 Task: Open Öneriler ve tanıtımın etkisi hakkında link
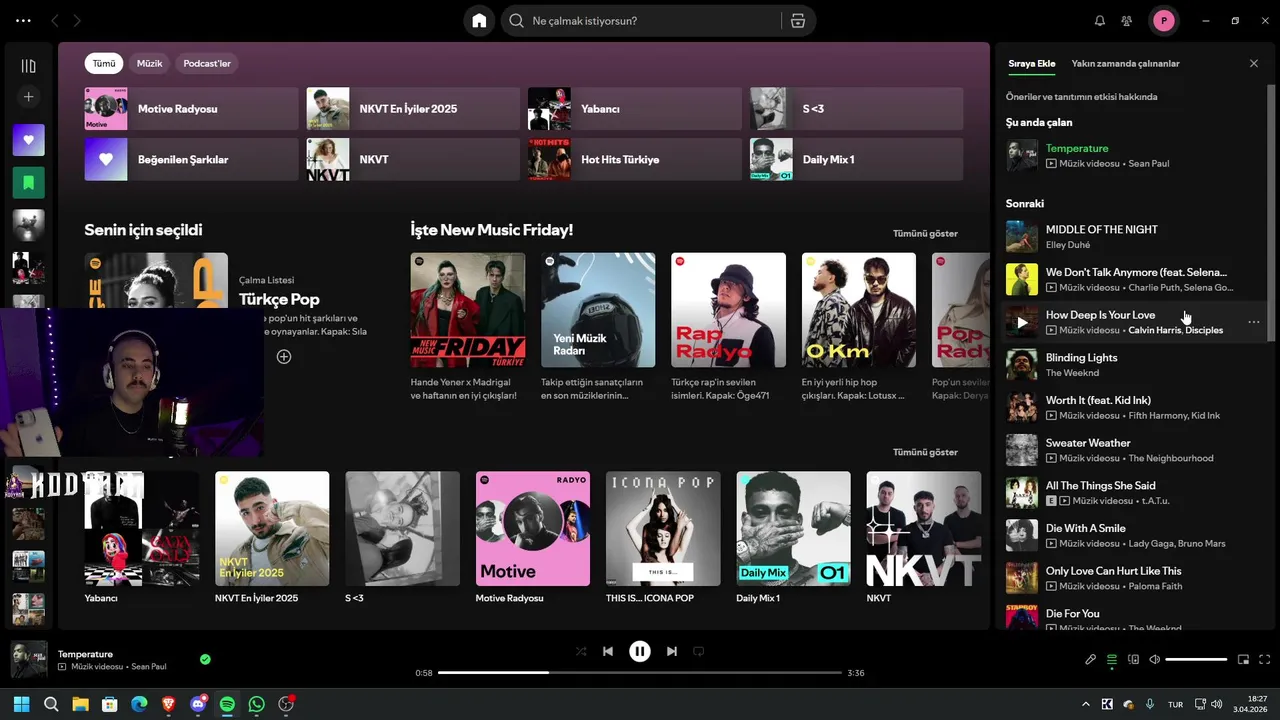point(1081,97)
